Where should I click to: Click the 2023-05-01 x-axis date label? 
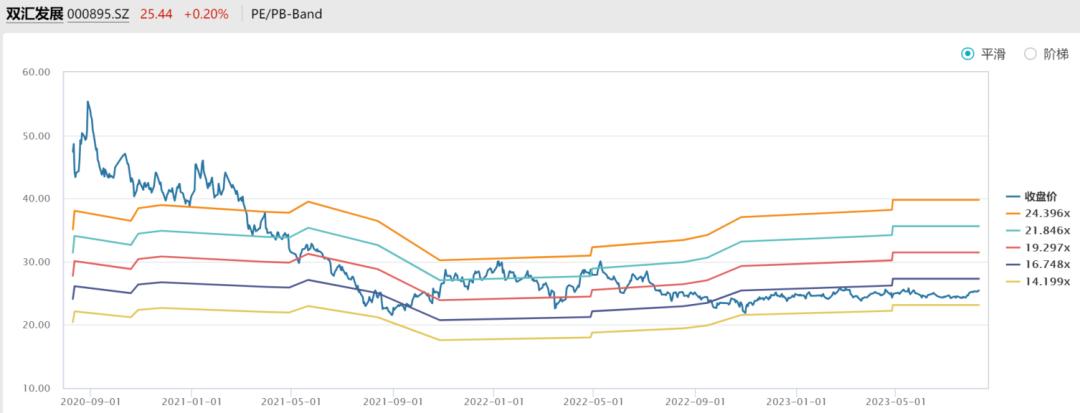[x=894, y=401]
